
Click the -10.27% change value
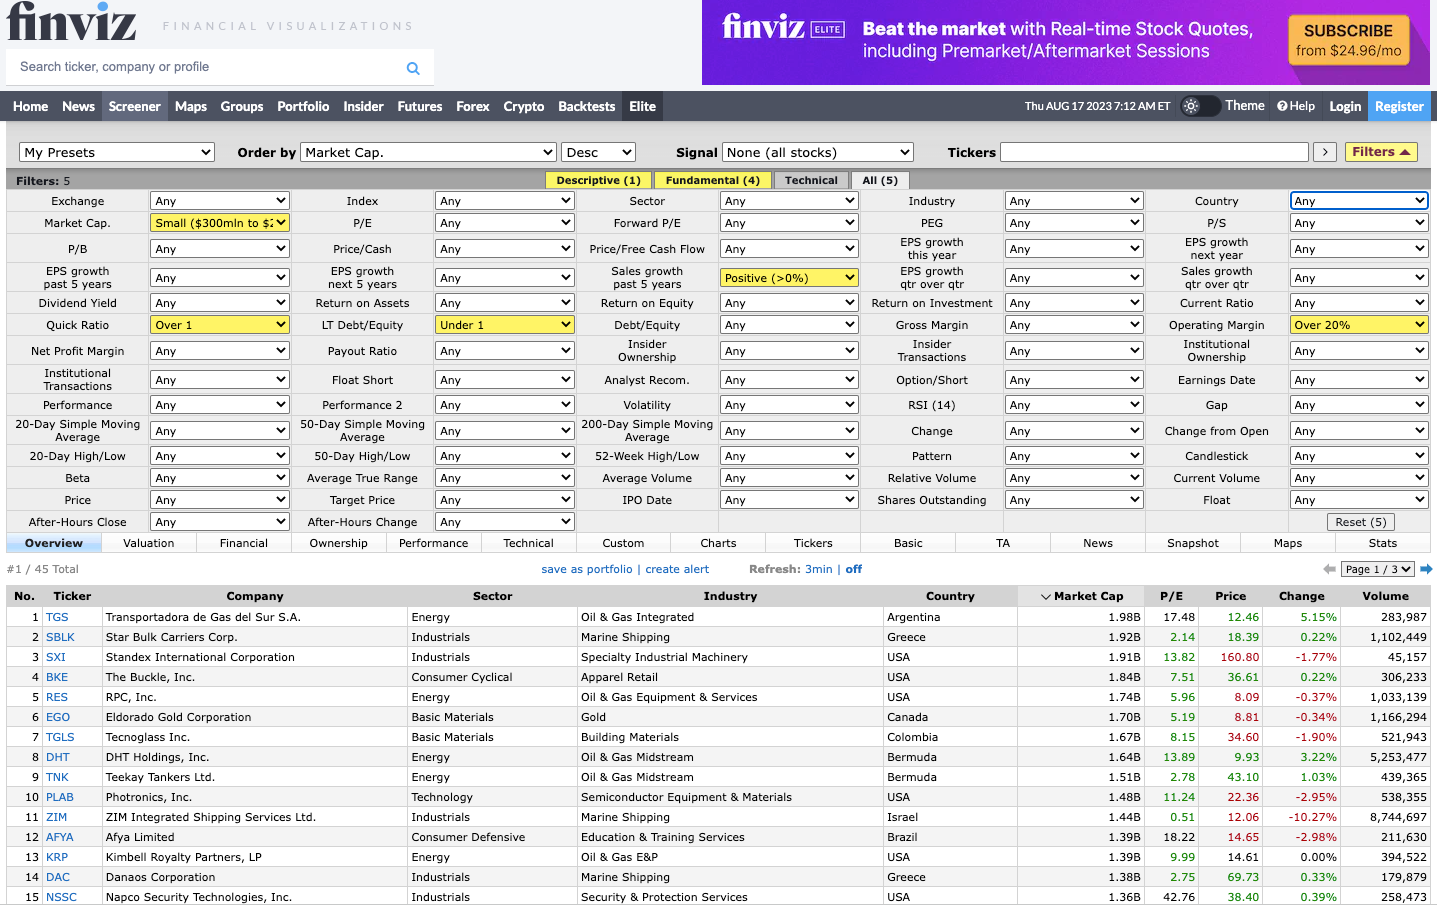(1311, 817)
